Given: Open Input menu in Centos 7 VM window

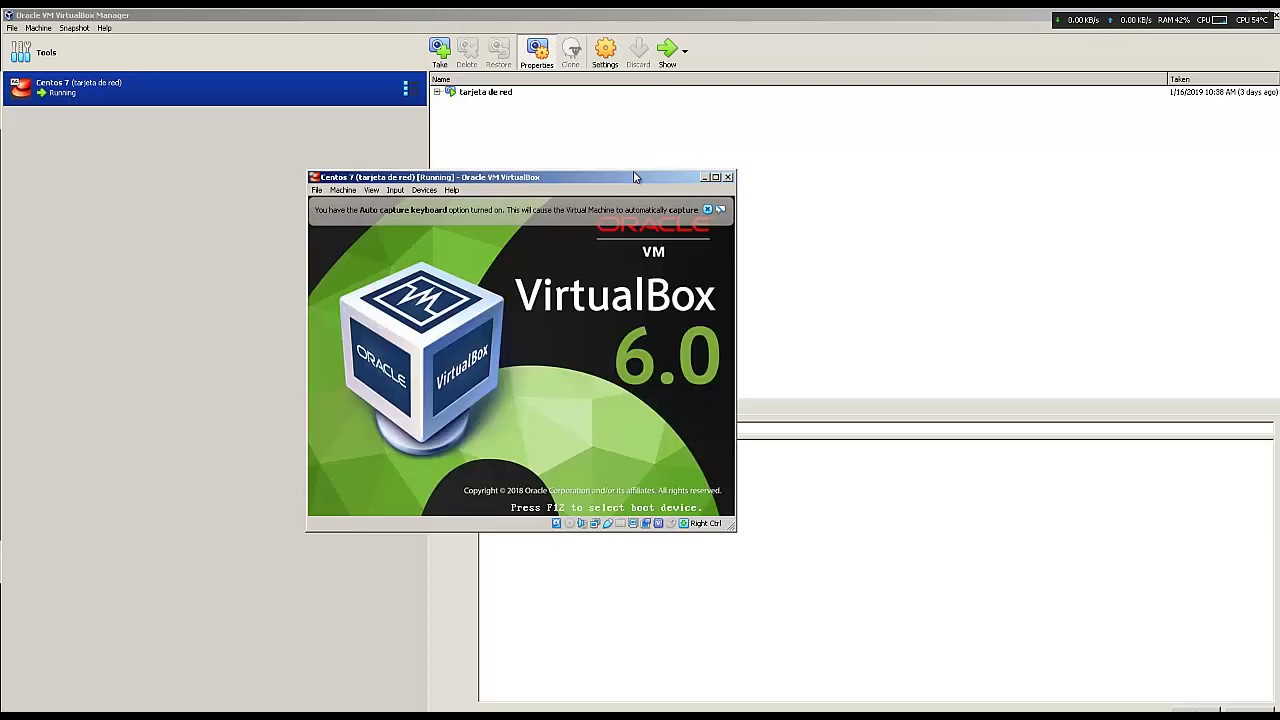Looking at the screenshot, I should [x=395, y=190].
